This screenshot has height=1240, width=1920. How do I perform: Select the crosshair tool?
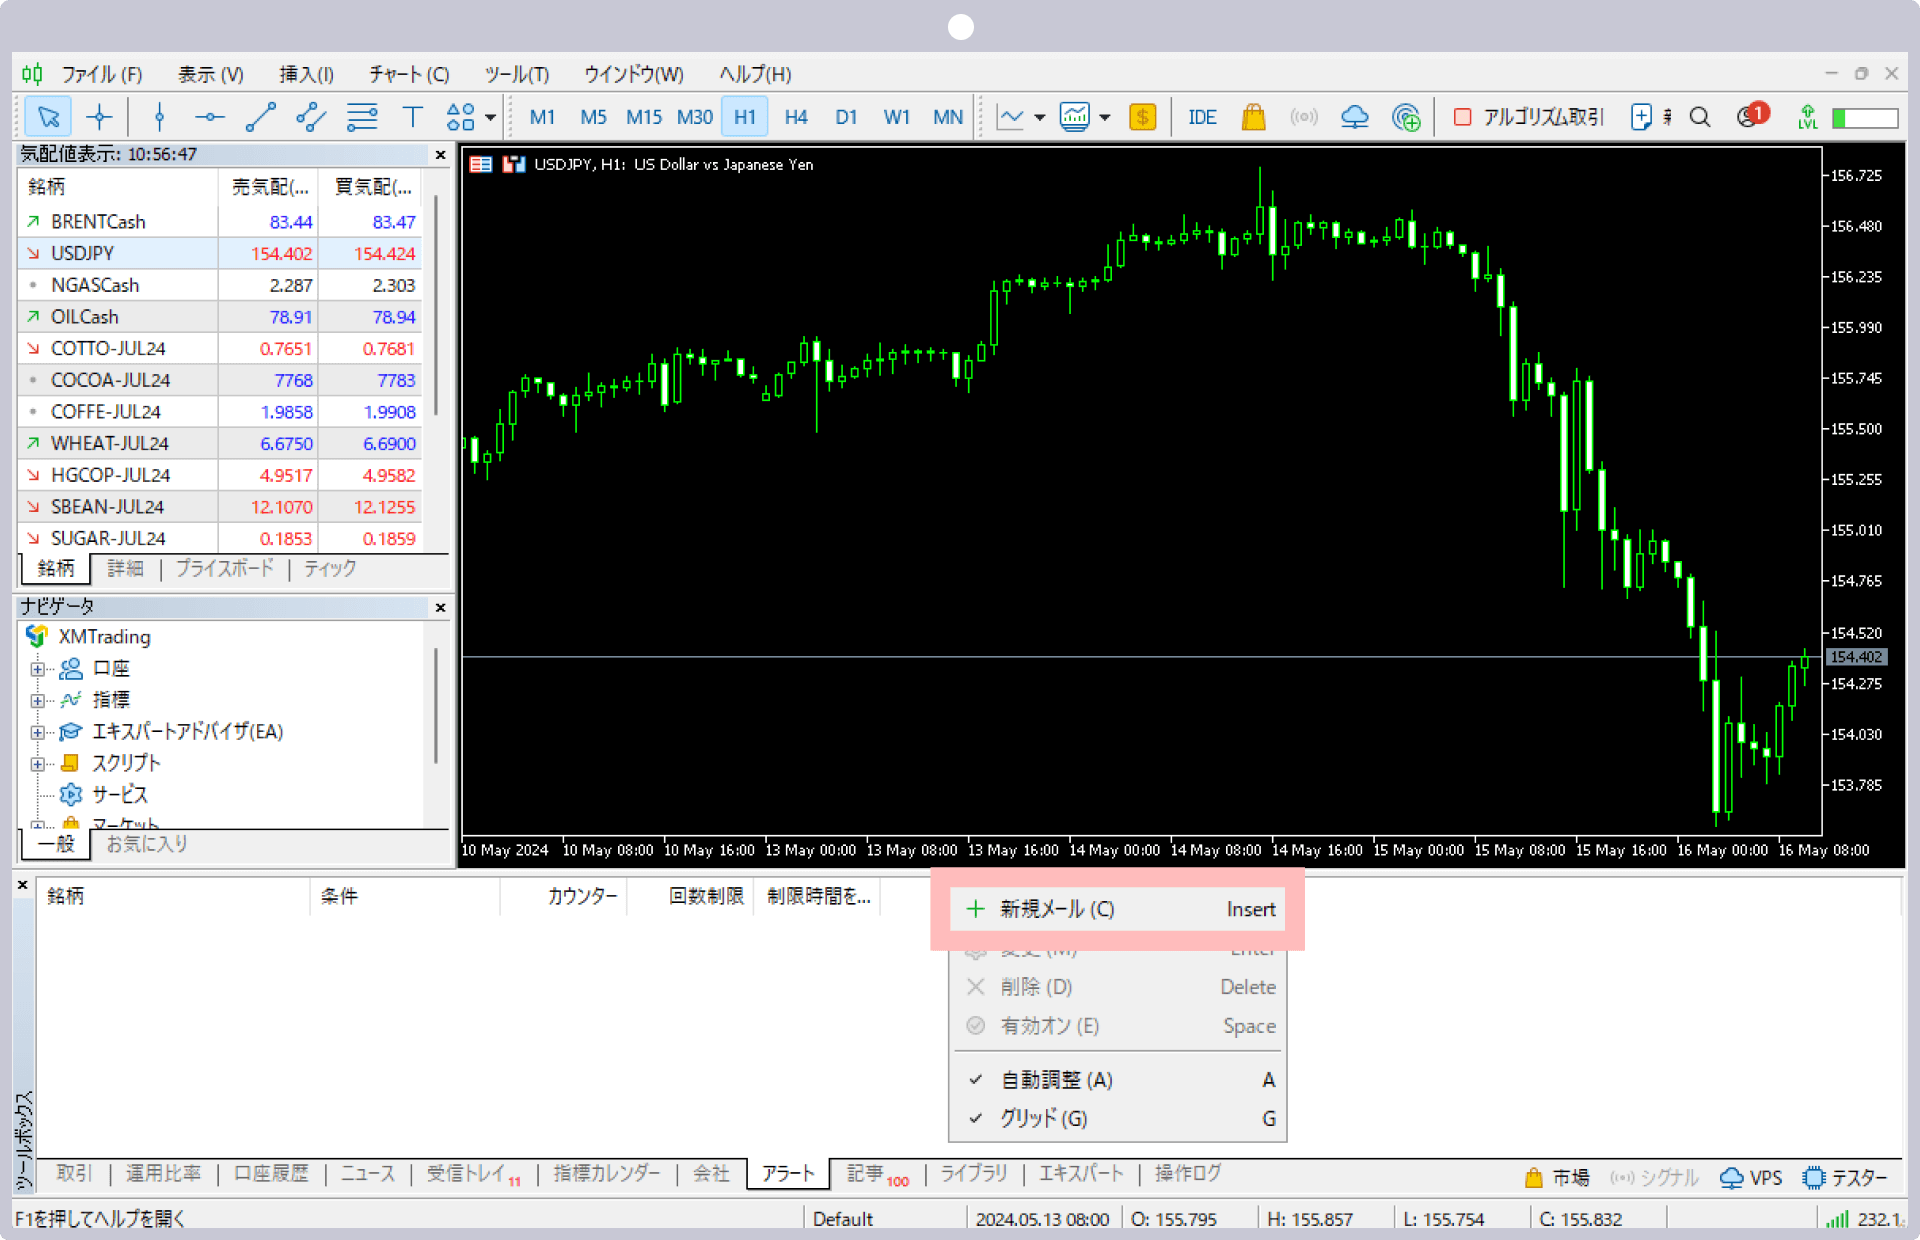(x=99, y=117)
